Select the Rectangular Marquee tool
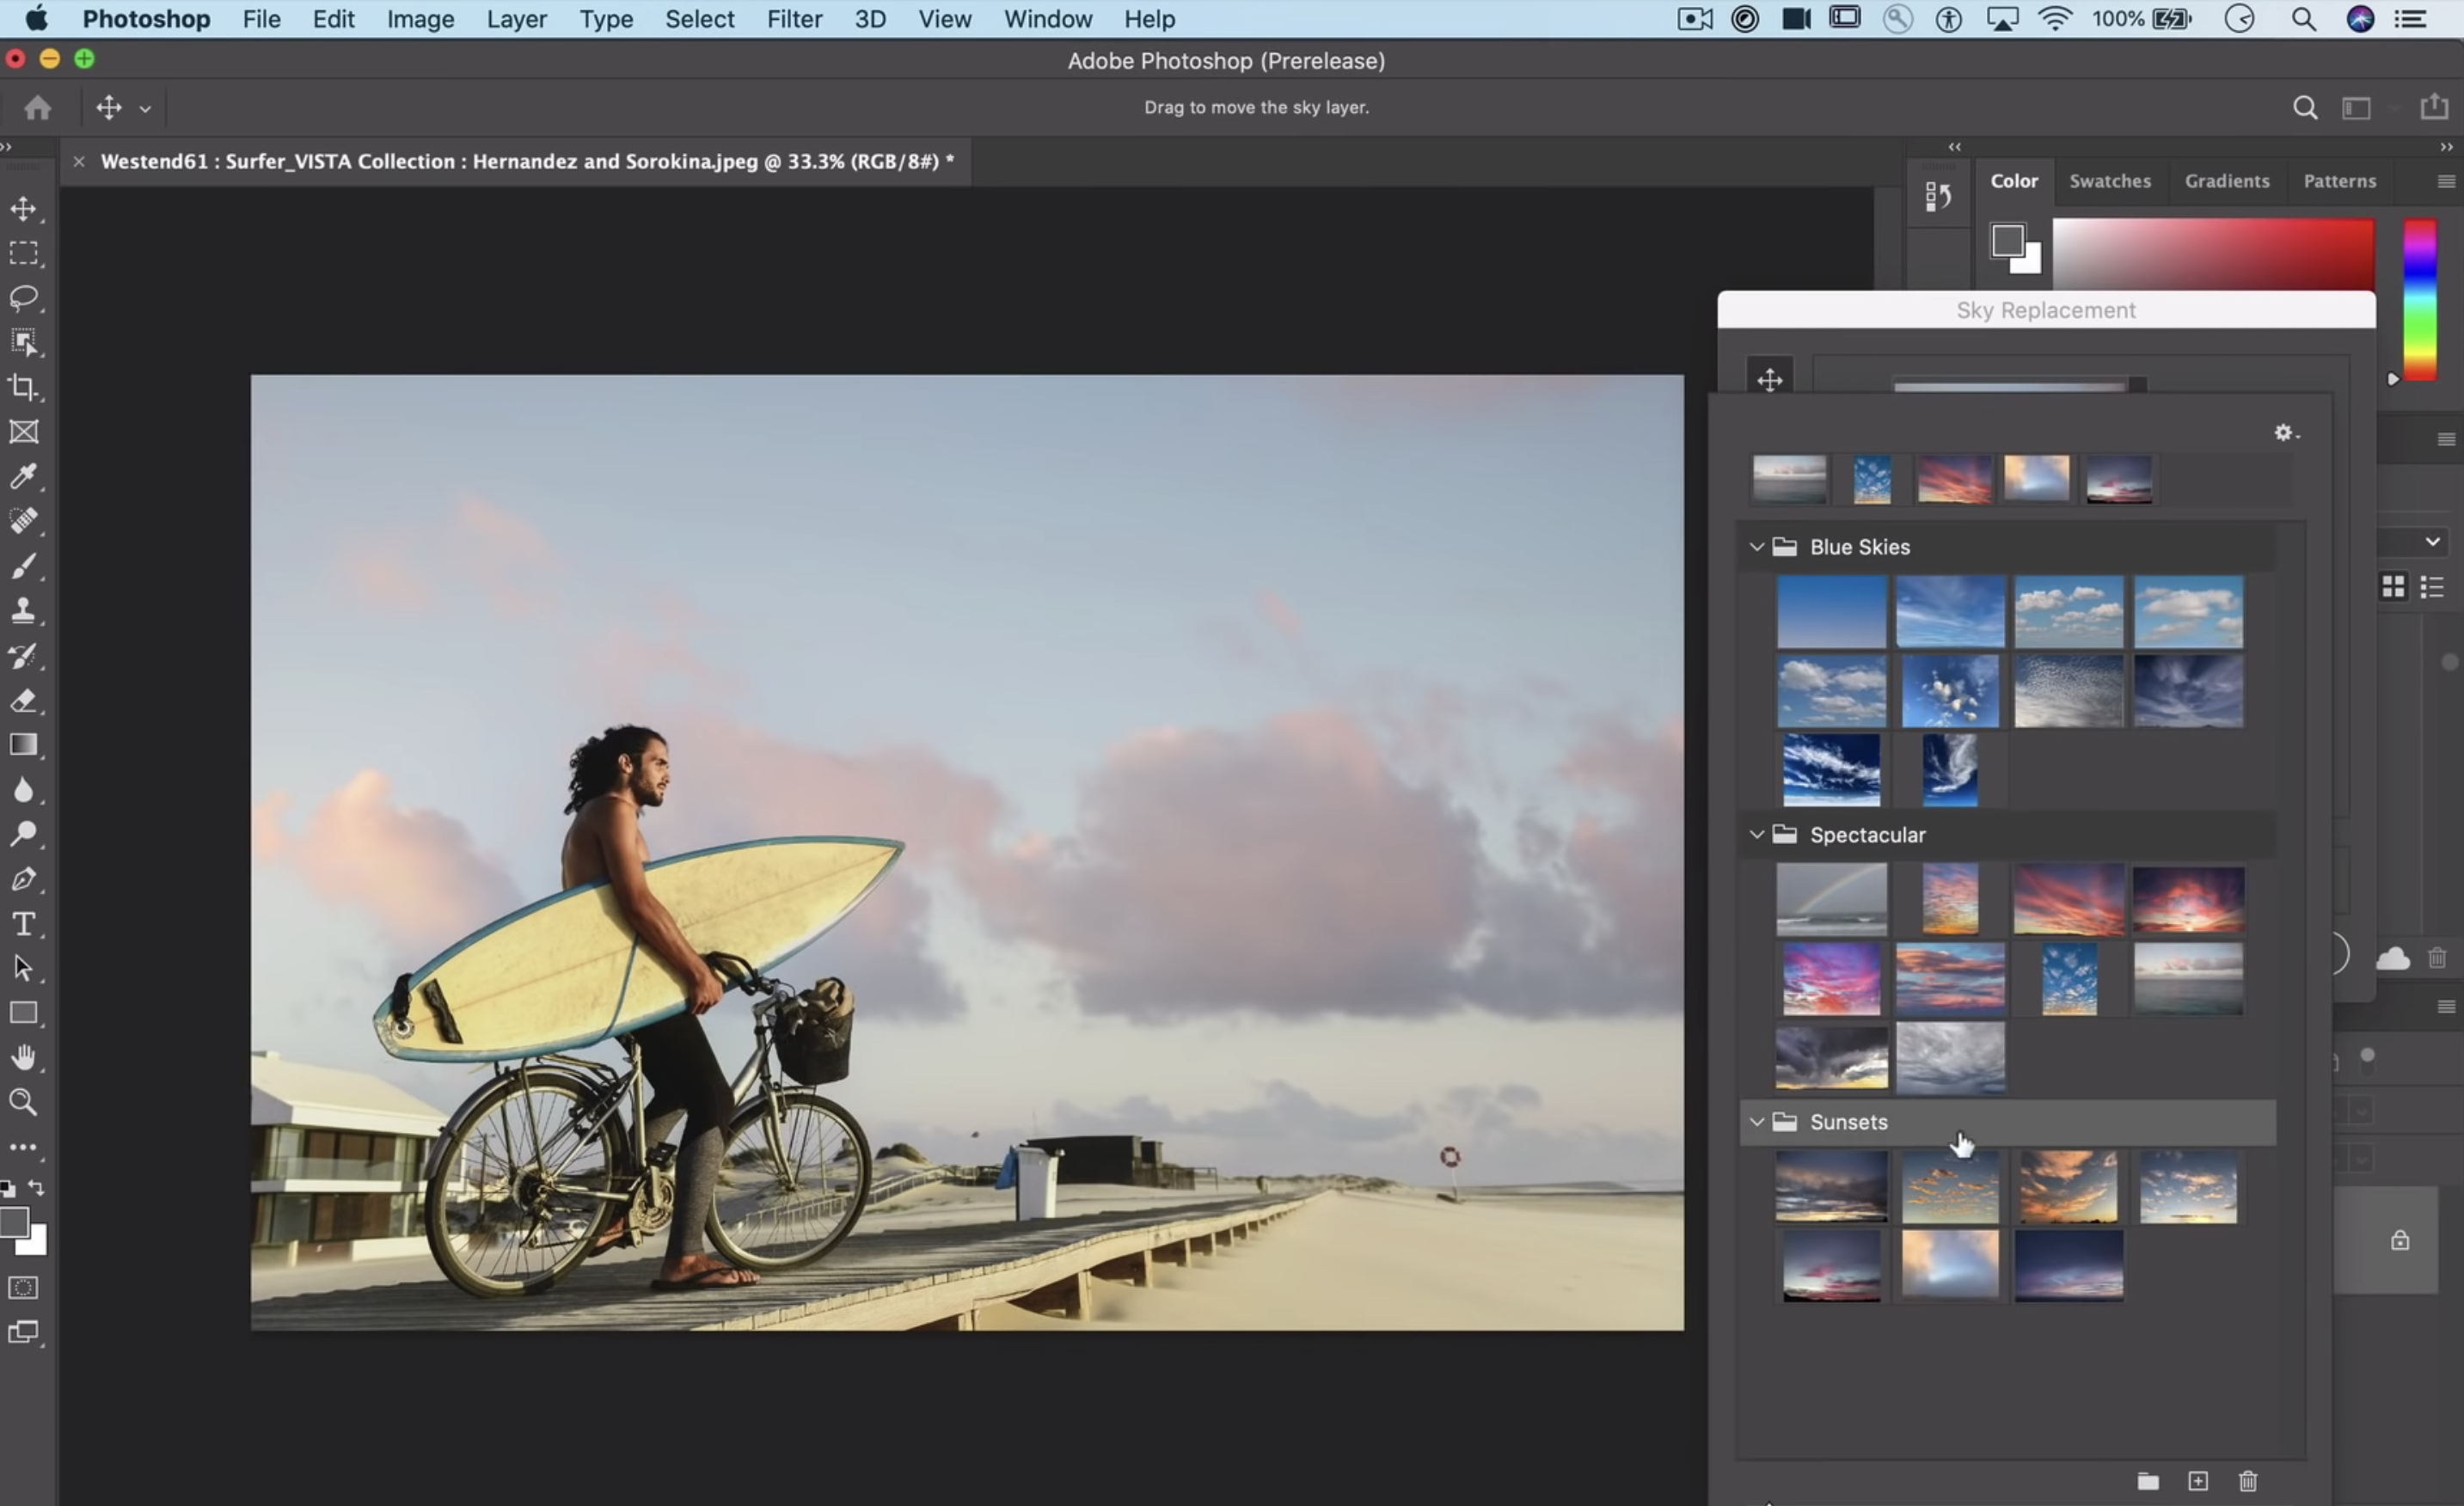 (x=24, y=253)
